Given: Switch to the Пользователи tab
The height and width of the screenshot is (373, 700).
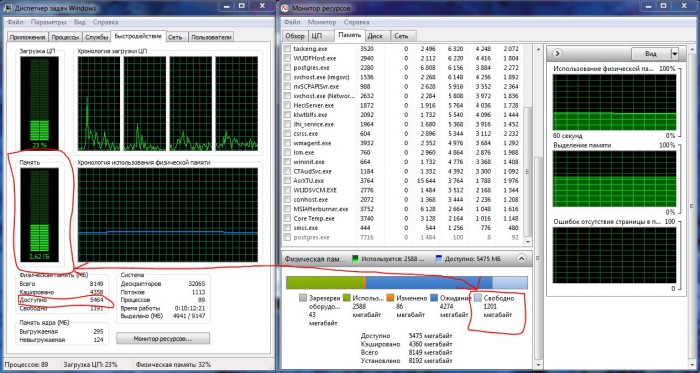Looking at the screenshot, I should (x=211, y=37).
